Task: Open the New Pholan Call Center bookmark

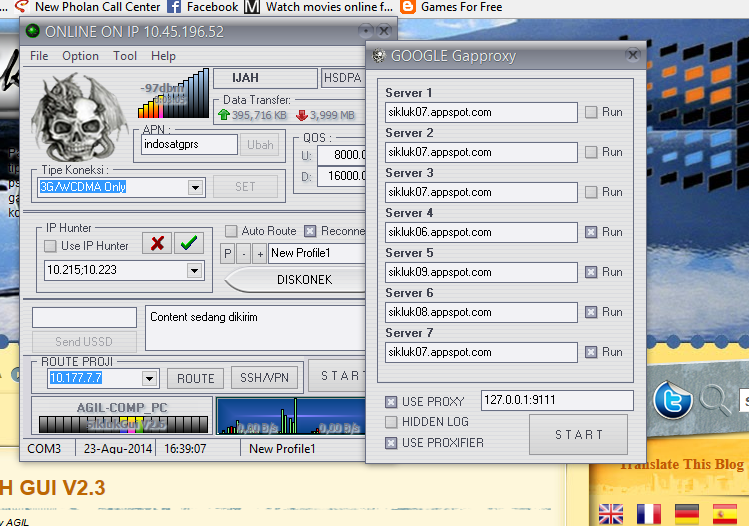Action: coord(87,7)
